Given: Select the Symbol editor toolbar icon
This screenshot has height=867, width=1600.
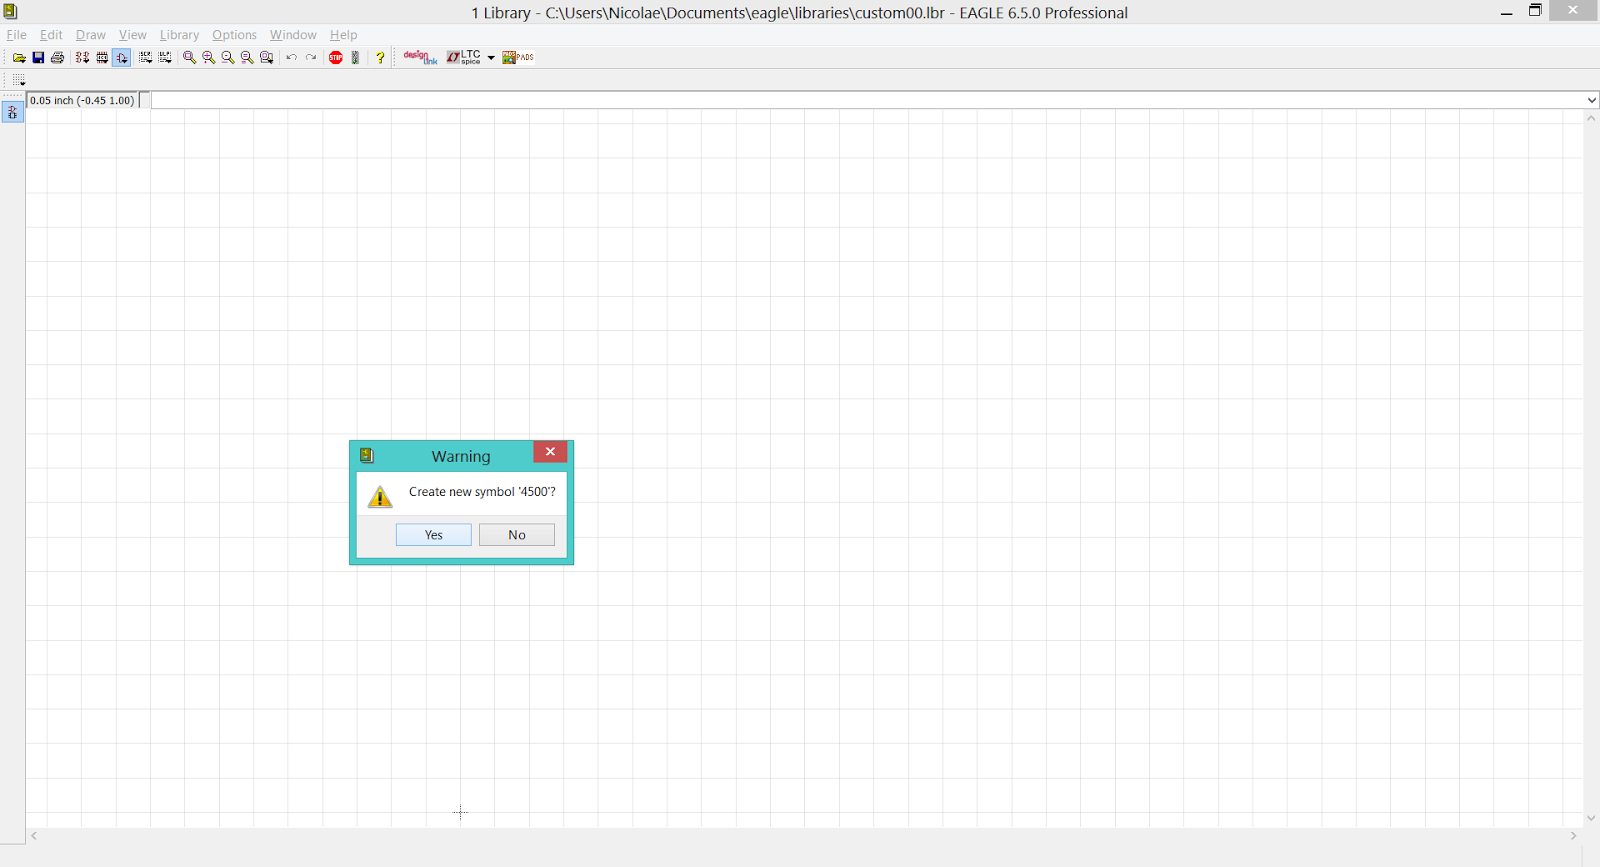Looking at the screenshot, I should tap(121, 58).
